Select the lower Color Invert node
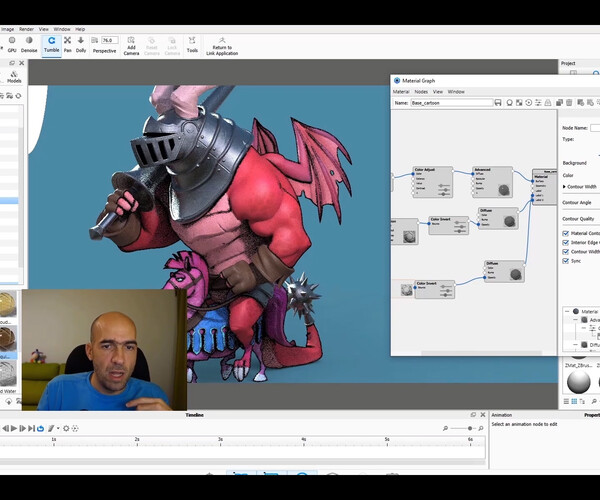 435,290
